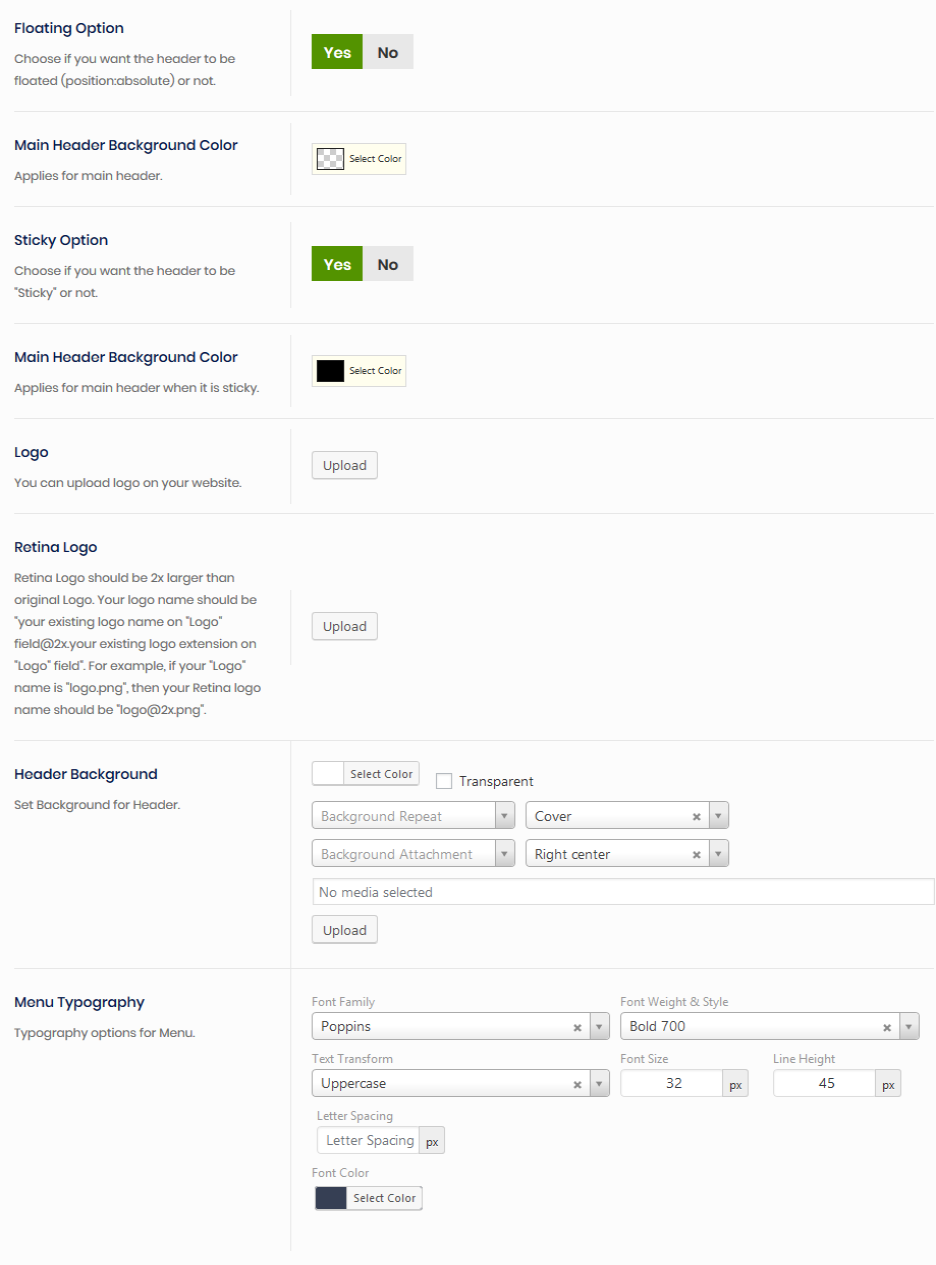Enable the Transparent checkbox
Viewport: 936px width, 1265px height.
coord(444,782)
